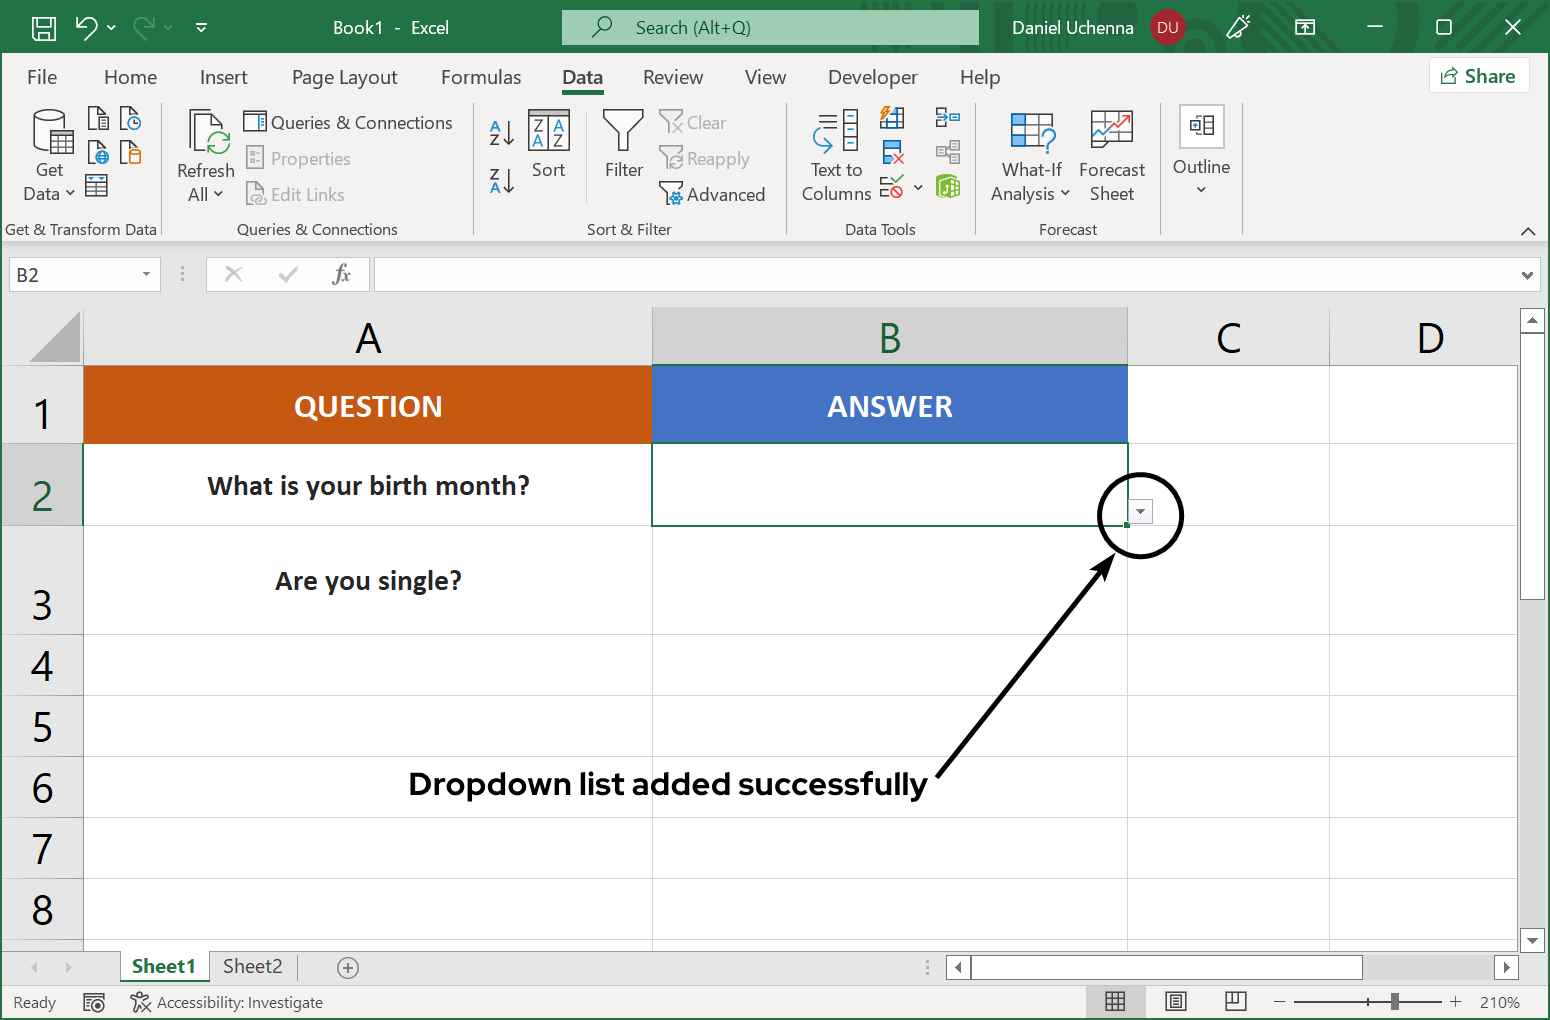1550x1020 pixels.
Task: Apply the Filter tool
Action: point(622,150)
